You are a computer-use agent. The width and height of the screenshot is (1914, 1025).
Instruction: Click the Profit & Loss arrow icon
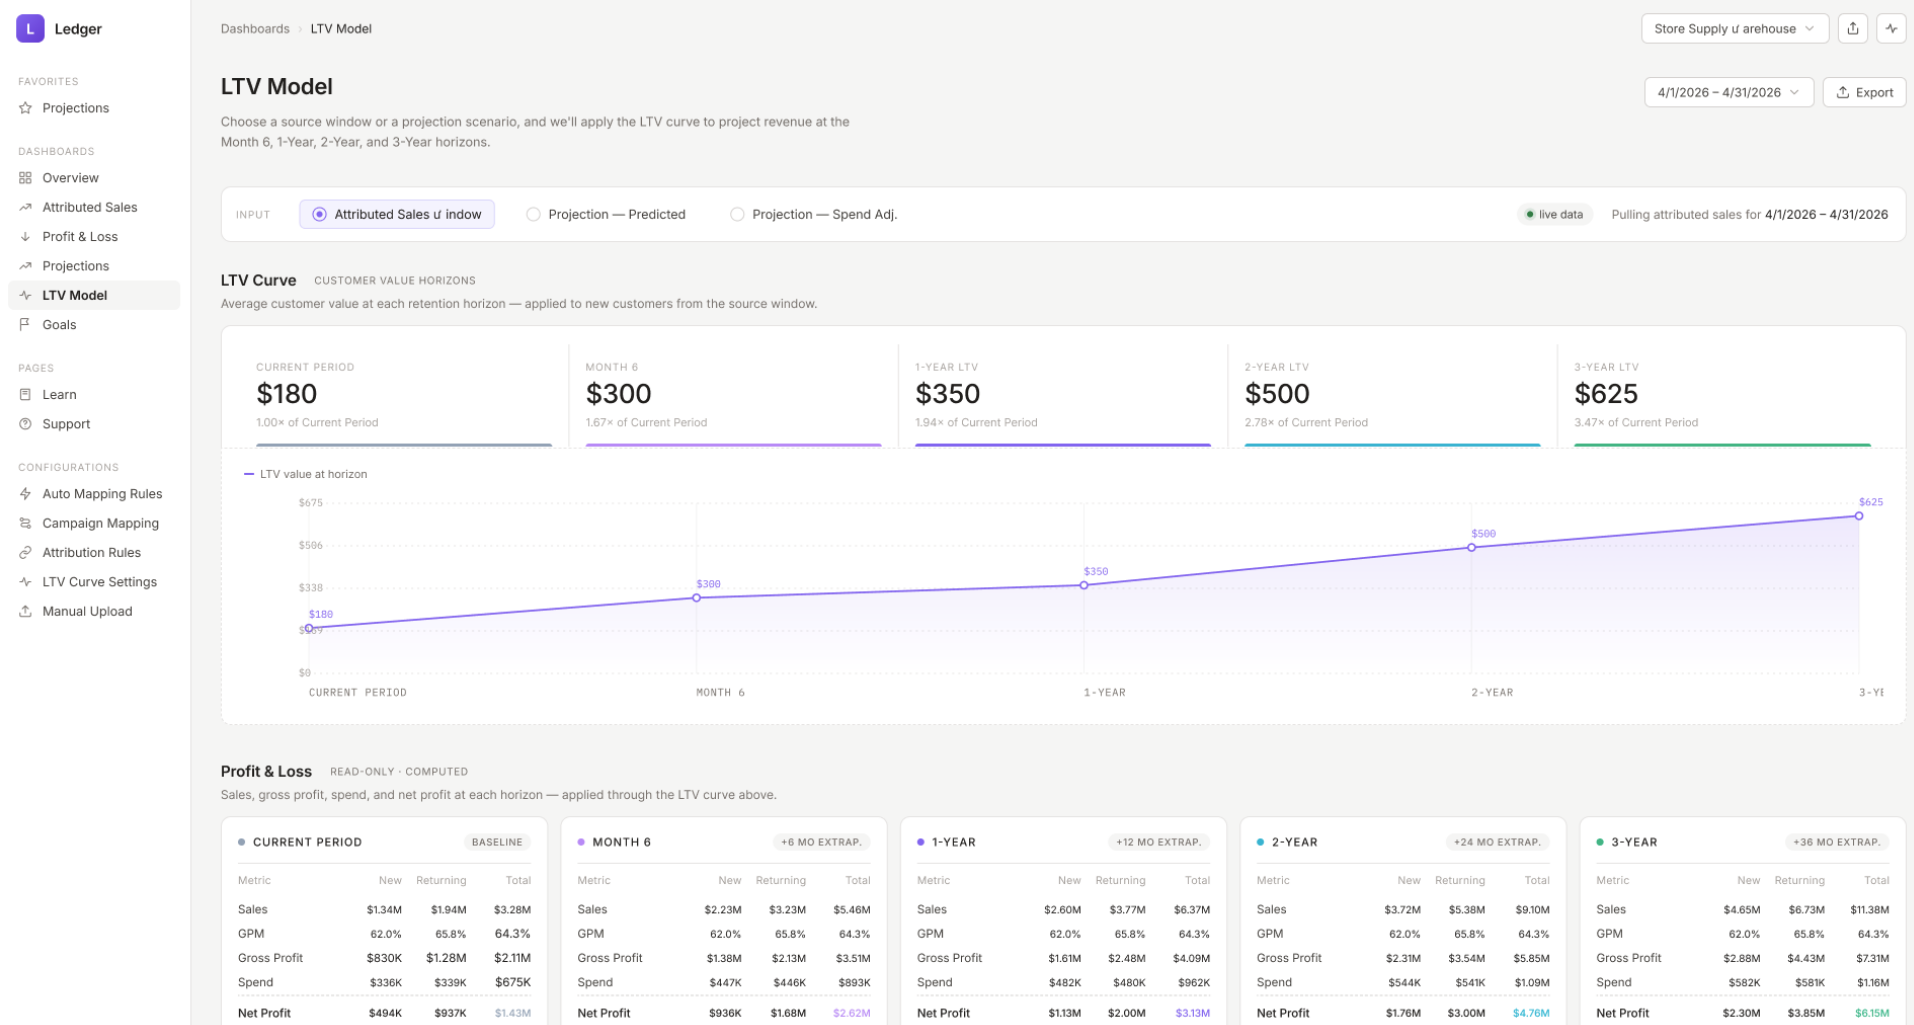[x=26, y=237]
